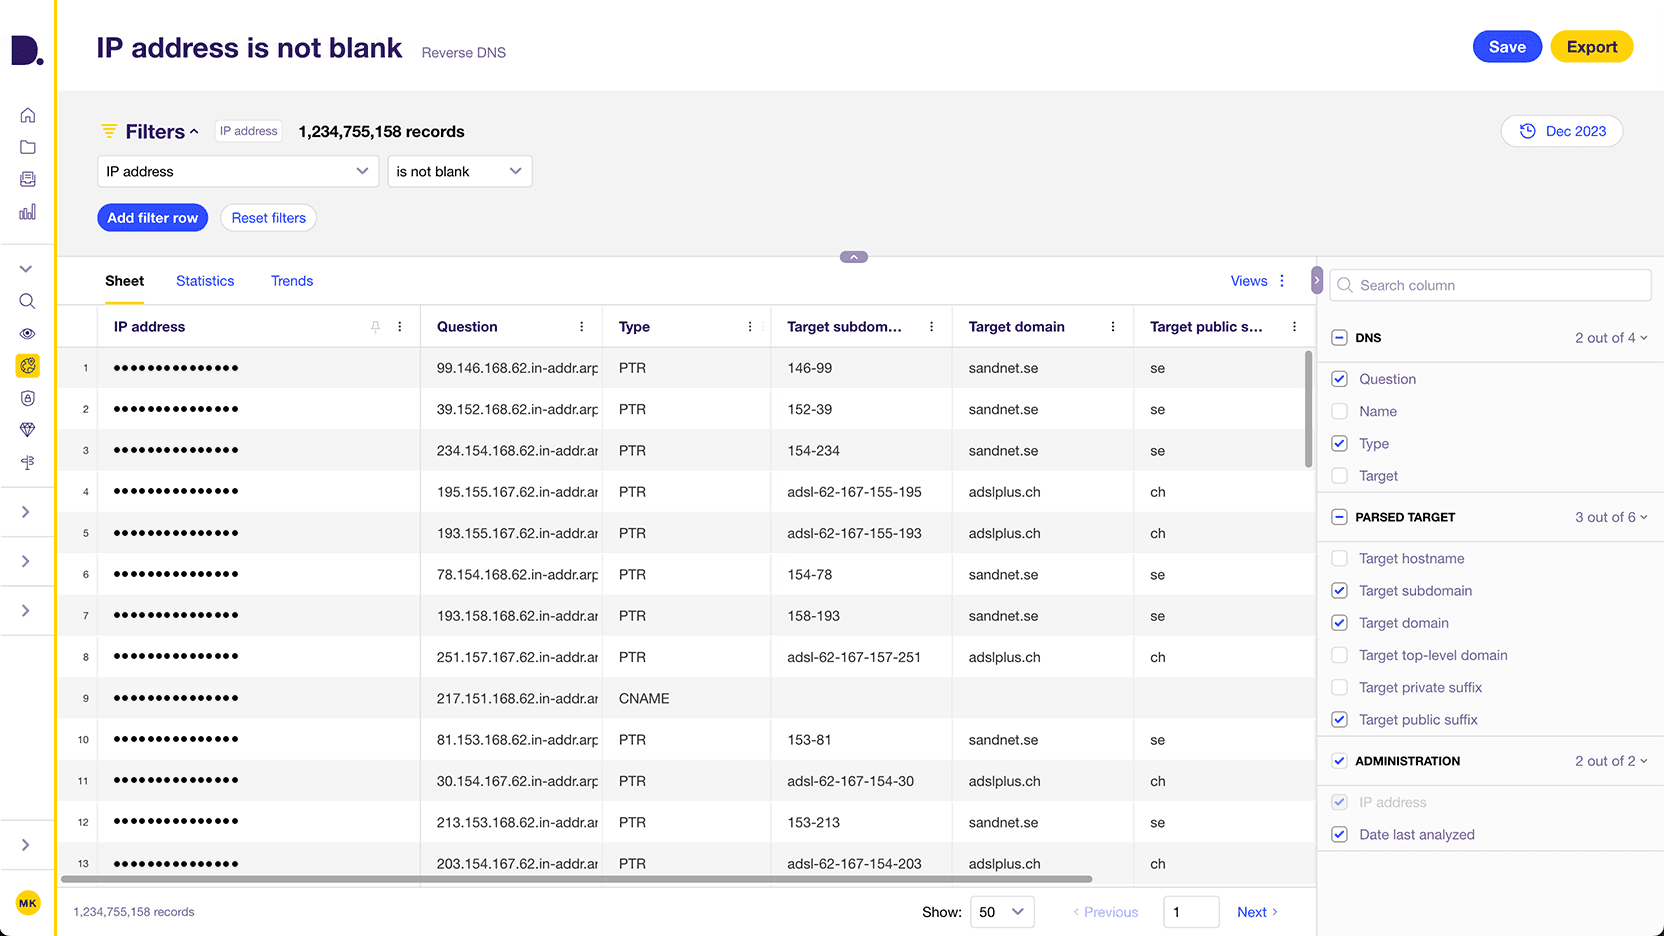
Task: Collapse Parsed Target '3 out of 6' section
Action: (x=1611, y=517)
